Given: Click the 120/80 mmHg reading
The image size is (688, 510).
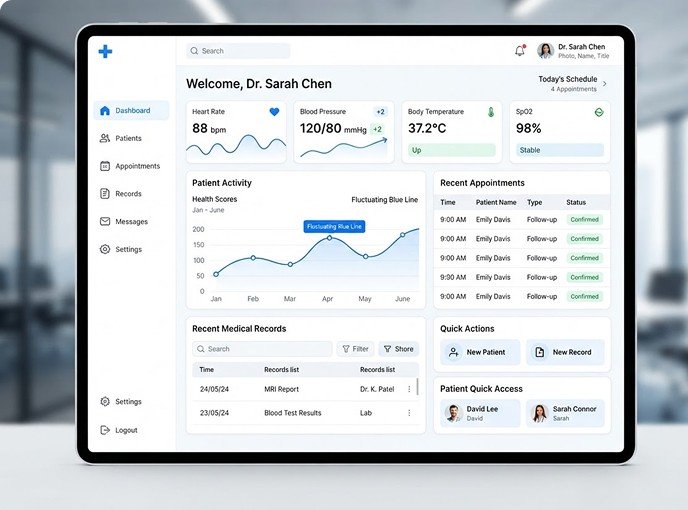Looking at the screenshot, I should click(333, 129).
